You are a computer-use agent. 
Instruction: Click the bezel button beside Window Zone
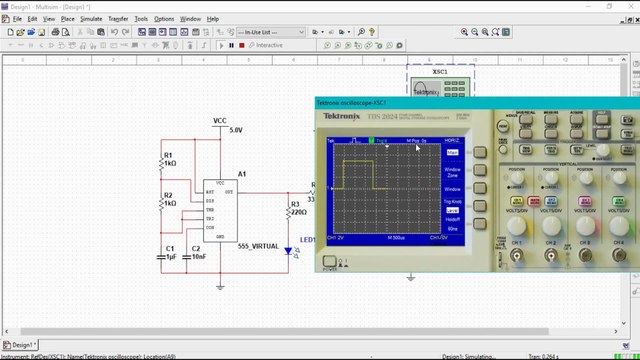click(480, 170)
